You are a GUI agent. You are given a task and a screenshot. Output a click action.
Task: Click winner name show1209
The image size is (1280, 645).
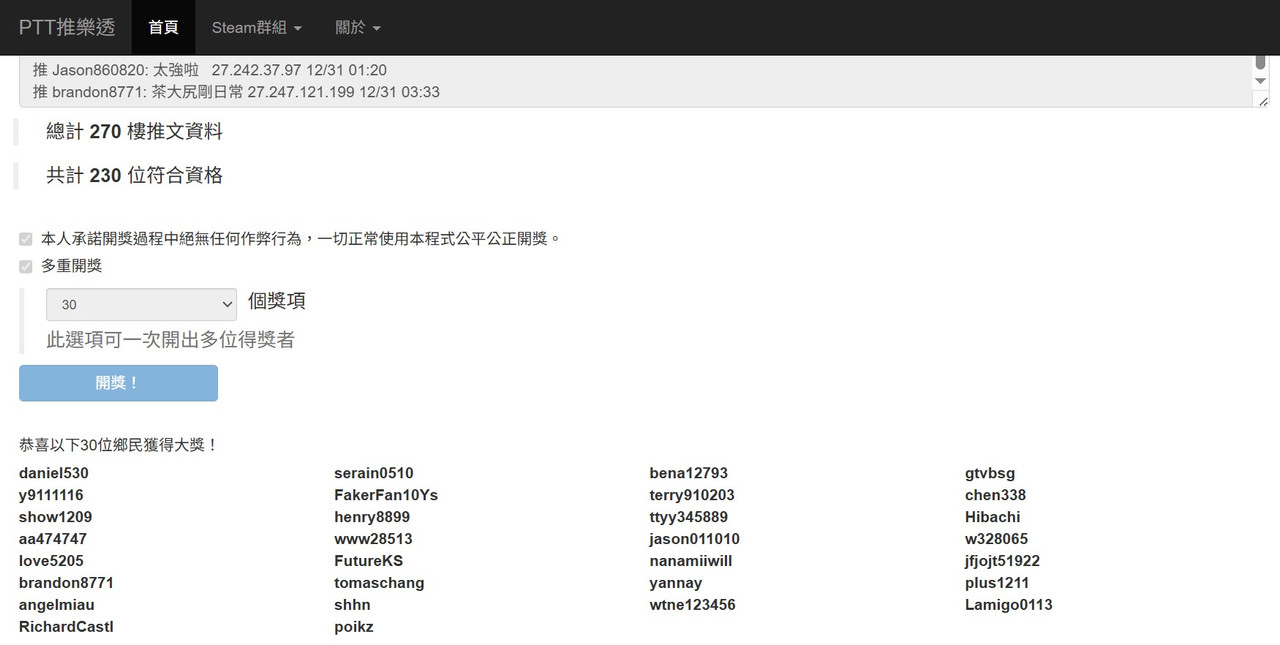point(55,517)
